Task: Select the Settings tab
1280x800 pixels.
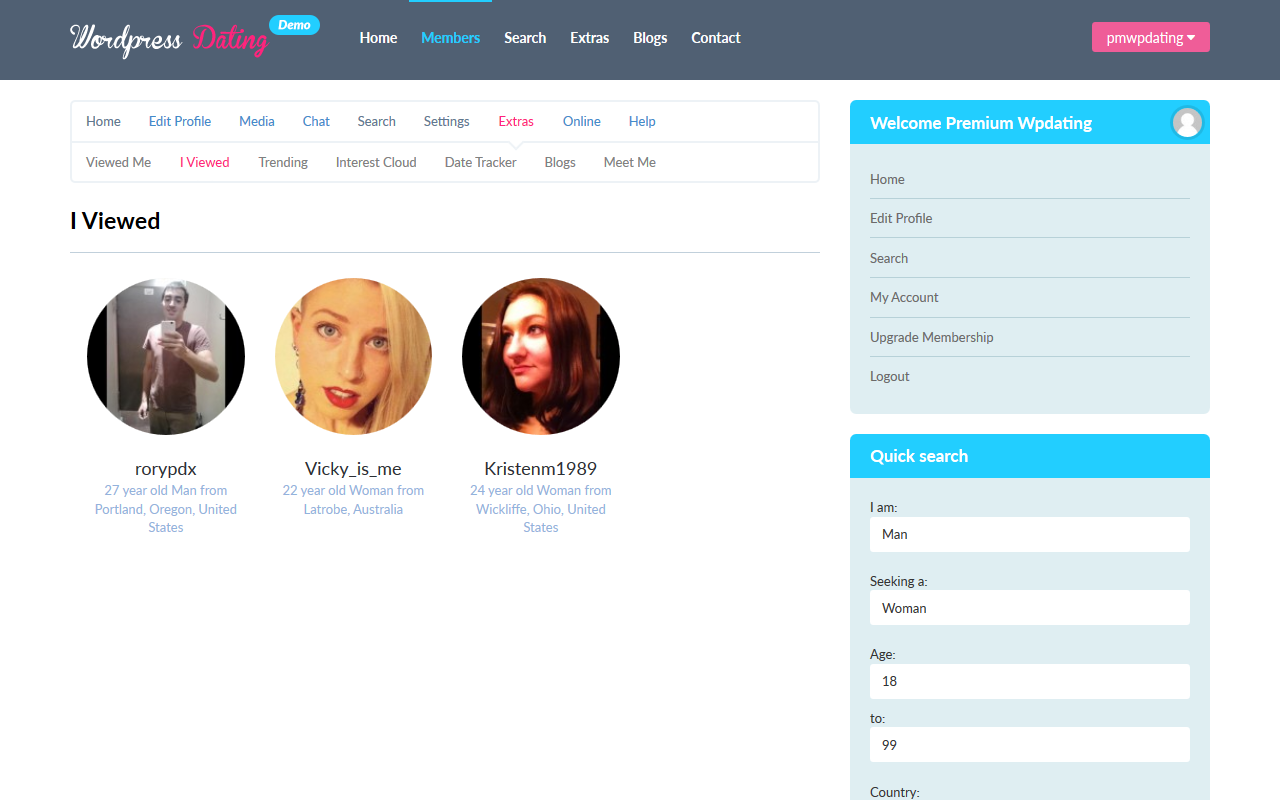Action: pyautogui.click(x=446, y=121)
